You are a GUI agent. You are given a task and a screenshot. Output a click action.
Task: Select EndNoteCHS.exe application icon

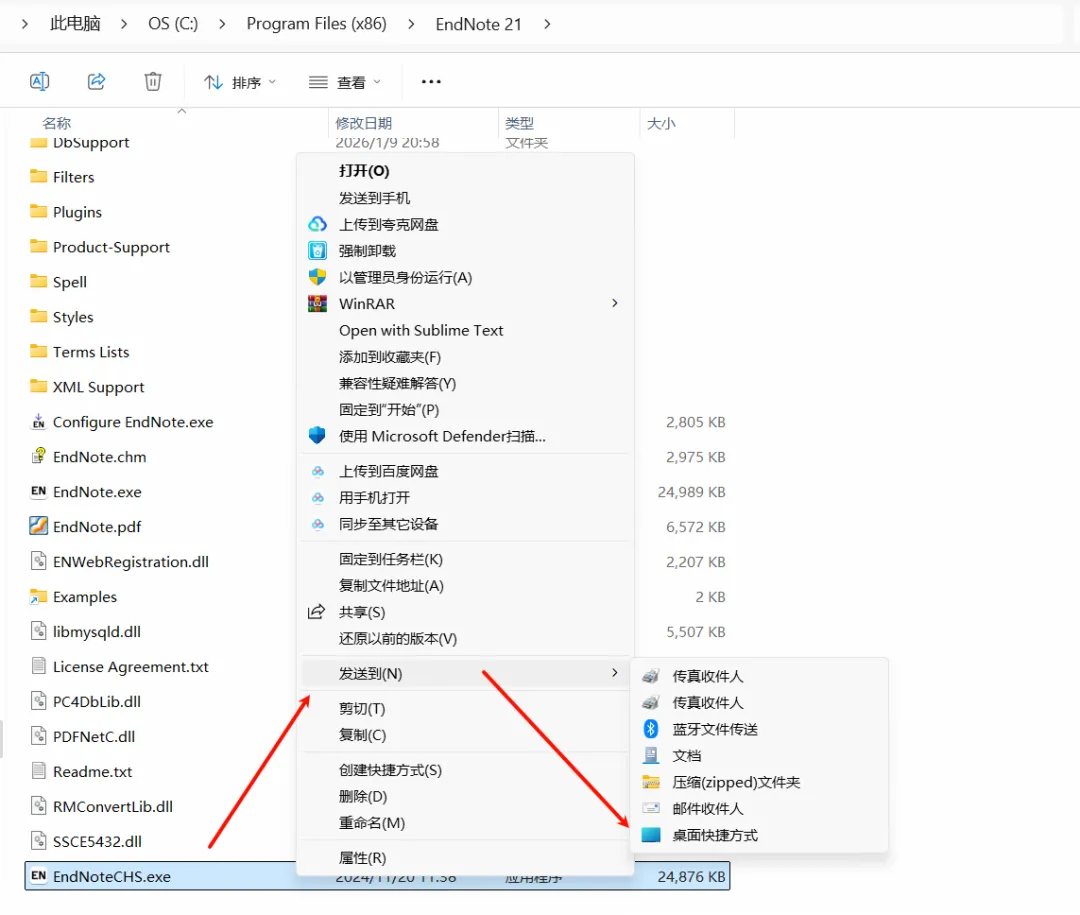point(39,876)
